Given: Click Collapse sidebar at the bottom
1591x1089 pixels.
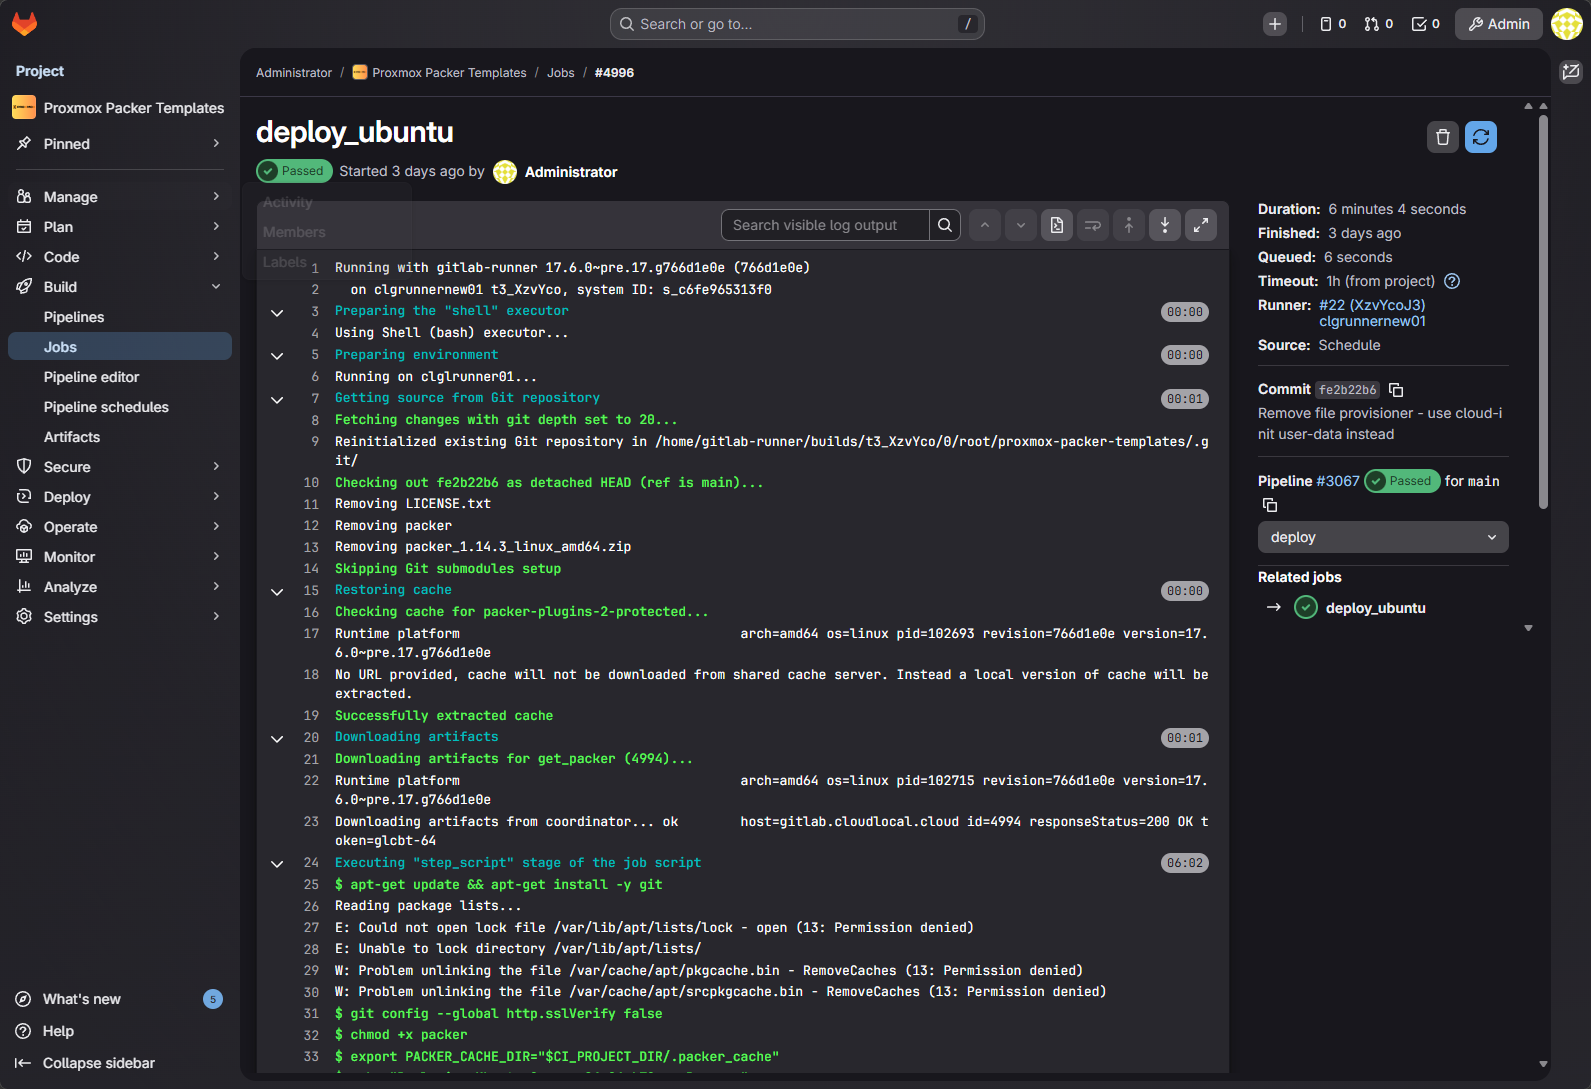Looking at the screenshot, I should coord(98,1063).
